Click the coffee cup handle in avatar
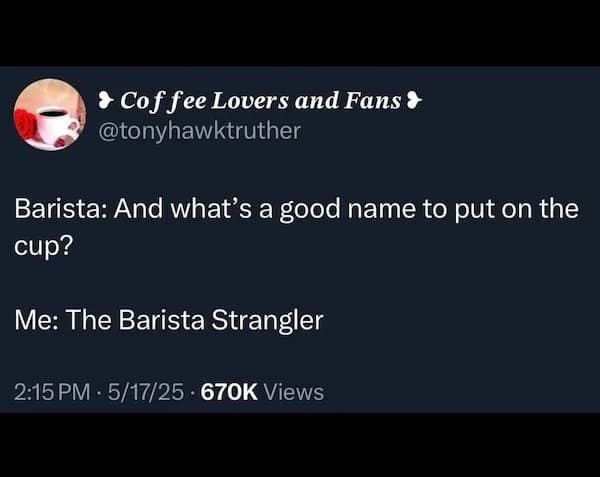This screenshot has width=600, height=477. pyautogui.click(x=73, y=126)
